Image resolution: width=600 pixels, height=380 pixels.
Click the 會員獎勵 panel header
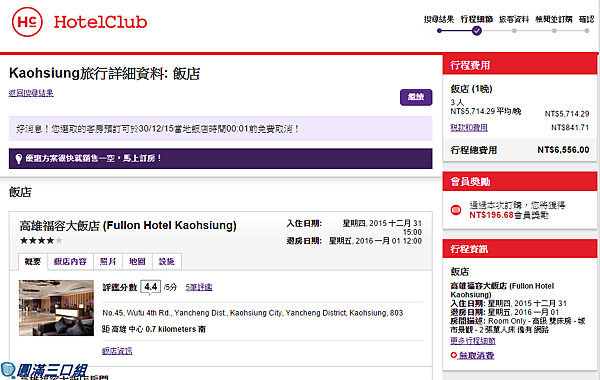point(520,181)
